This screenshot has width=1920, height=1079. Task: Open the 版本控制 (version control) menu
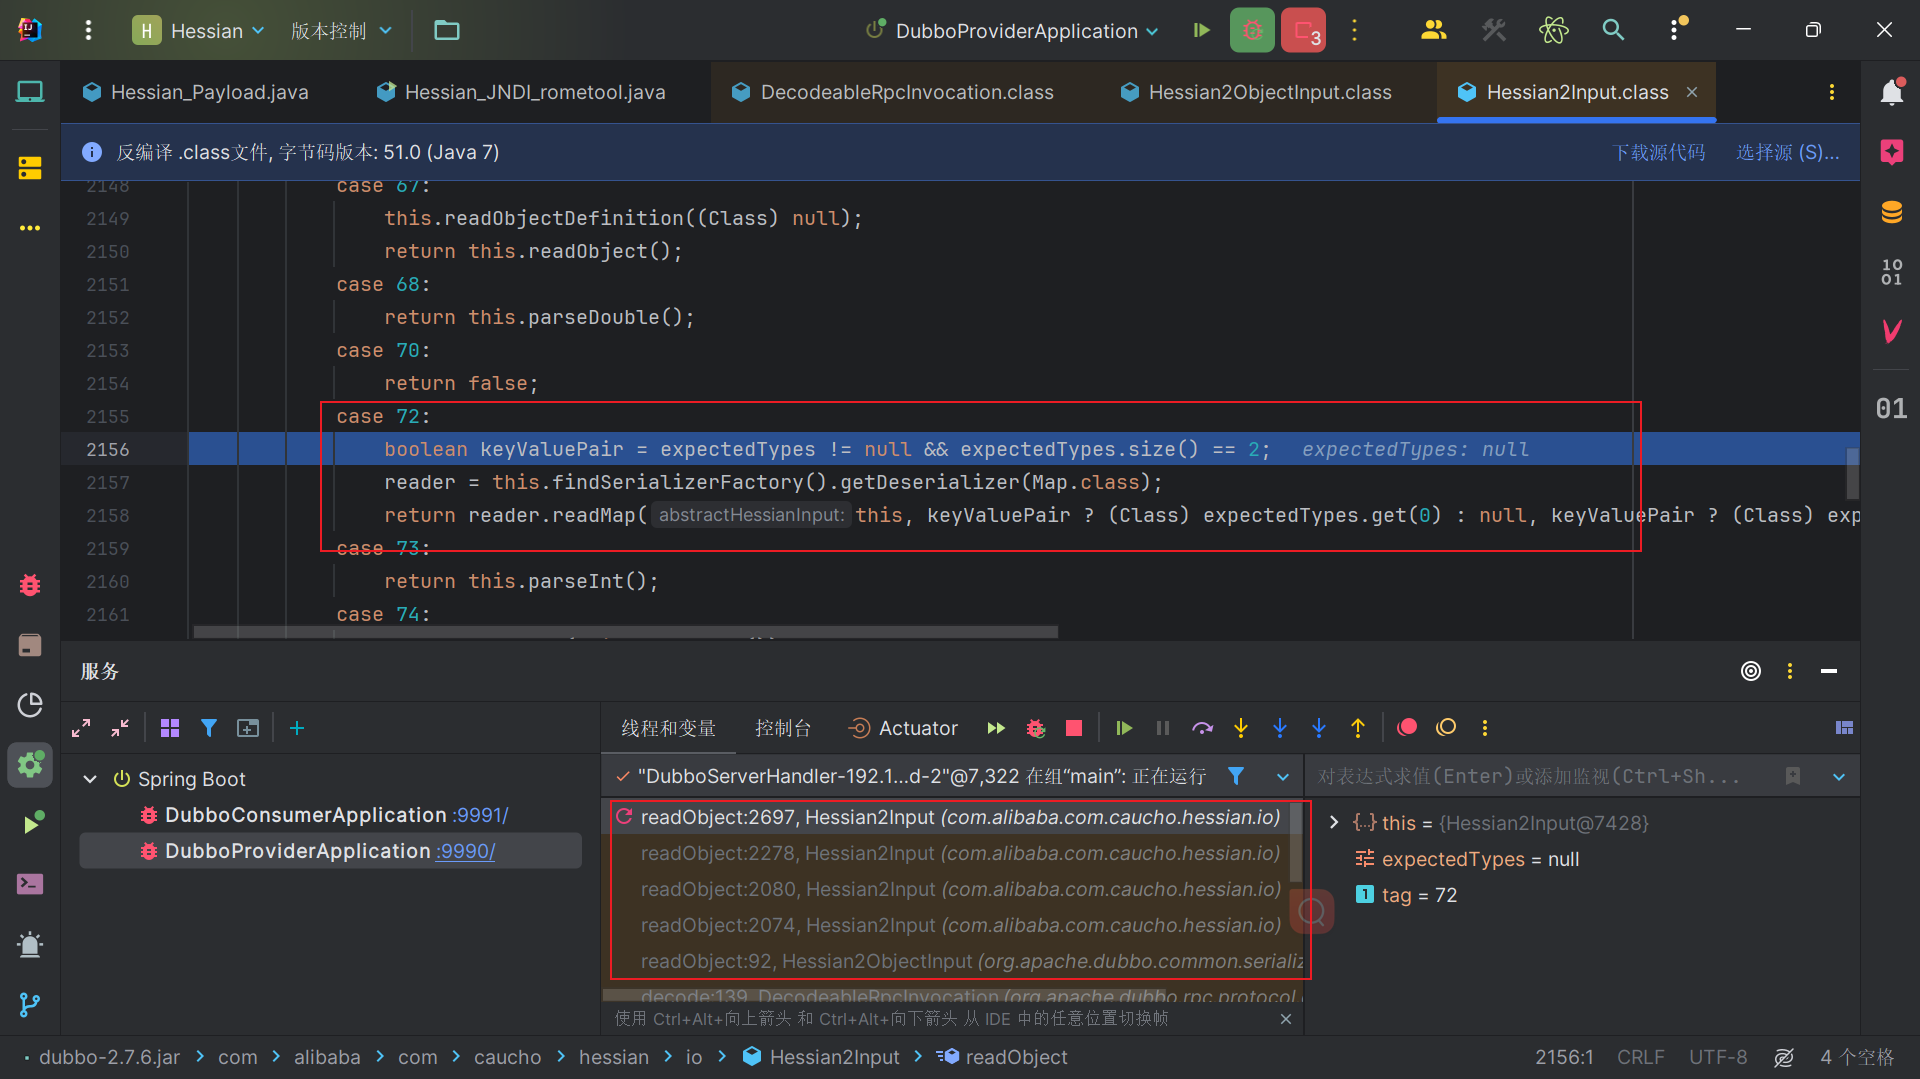coord(341,30)
